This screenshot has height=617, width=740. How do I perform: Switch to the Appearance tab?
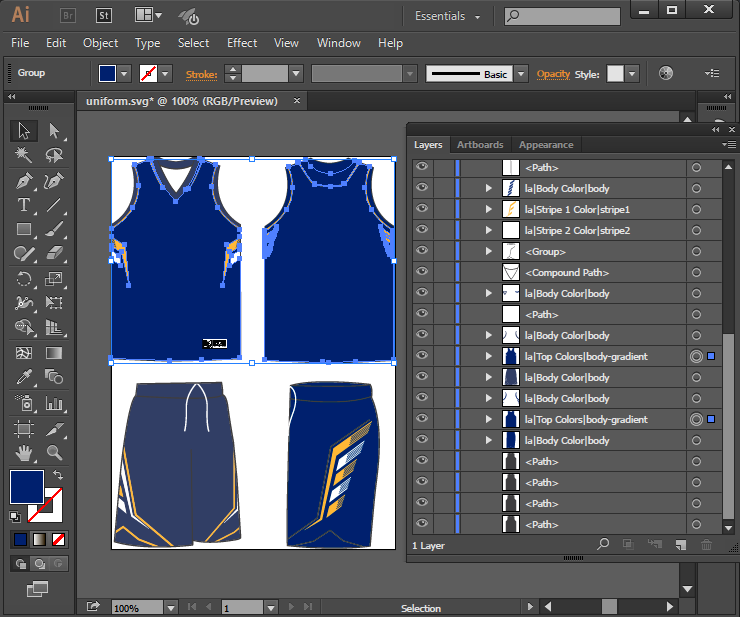coord(546,144)
